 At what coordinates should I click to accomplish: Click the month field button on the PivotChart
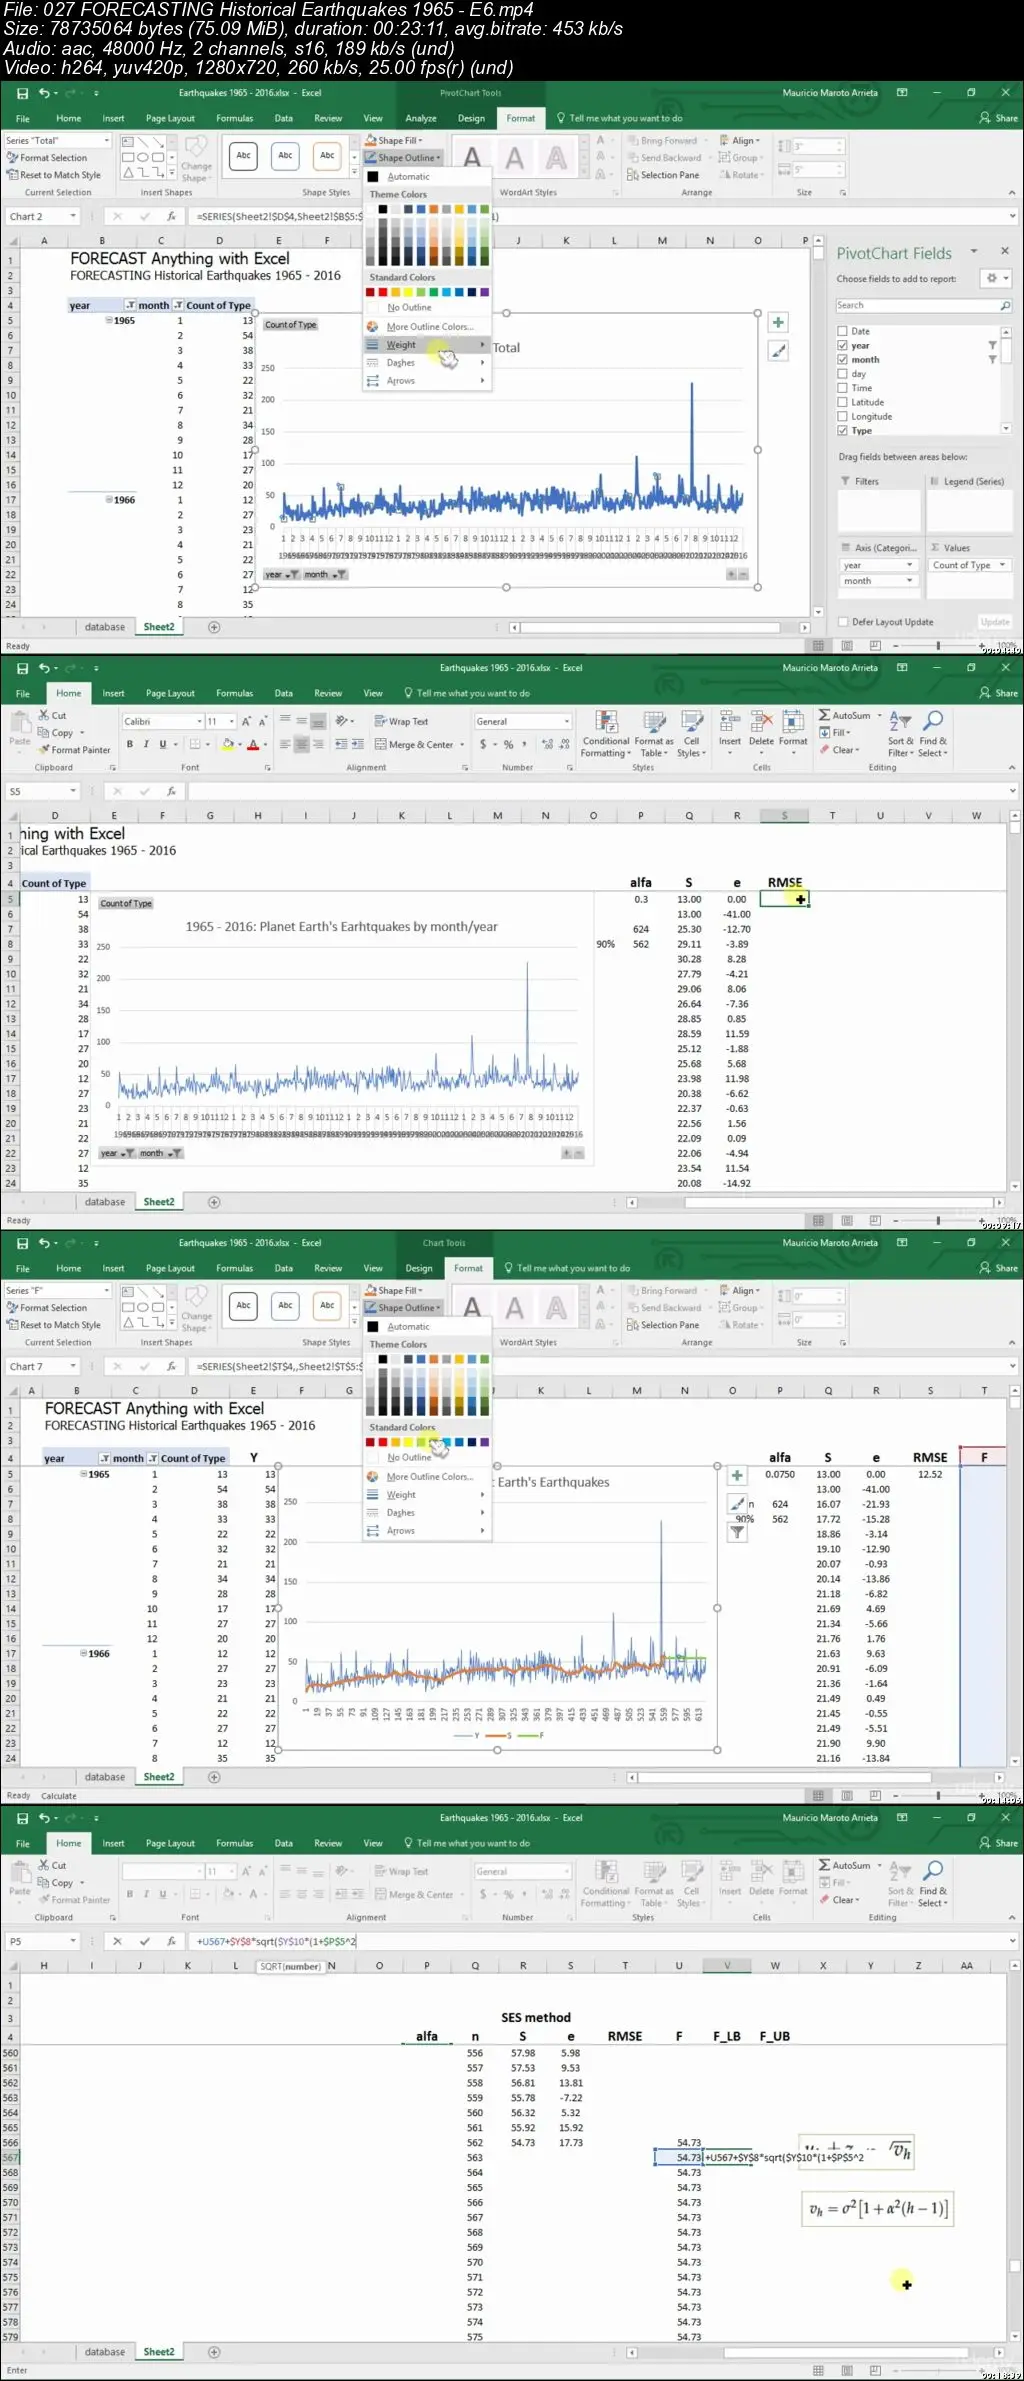pyautogui.click(x=325, y=575)
